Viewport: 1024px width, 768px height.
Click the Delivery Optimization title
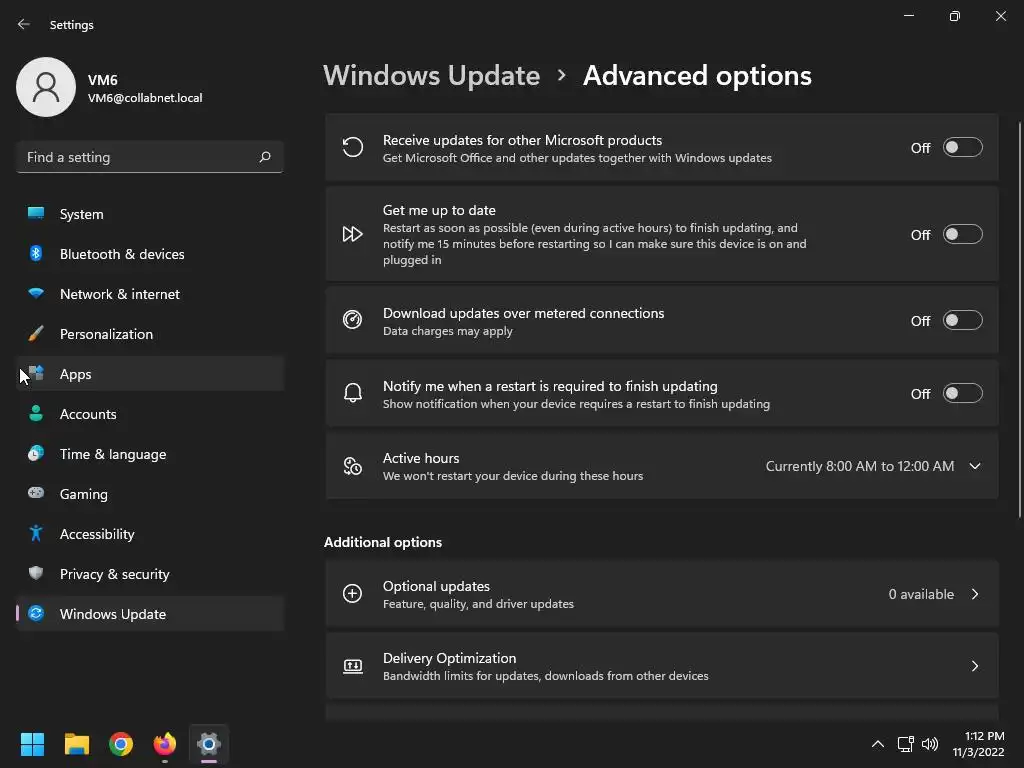pos(449,658)
